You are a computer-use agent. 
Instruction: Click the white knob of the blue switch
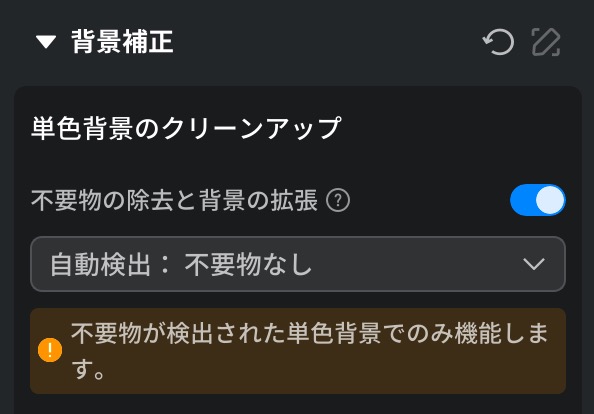pos(550,200)
